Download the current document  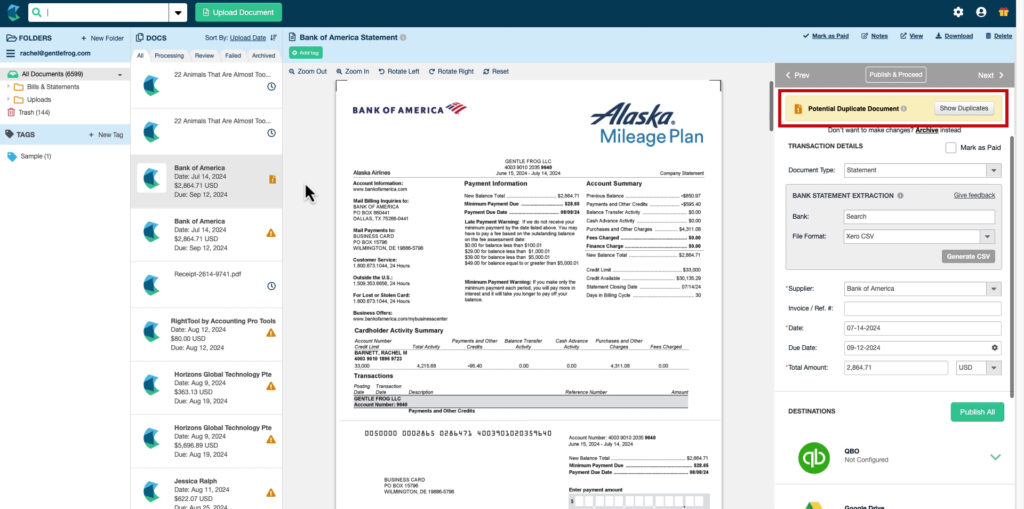point(953,36)
